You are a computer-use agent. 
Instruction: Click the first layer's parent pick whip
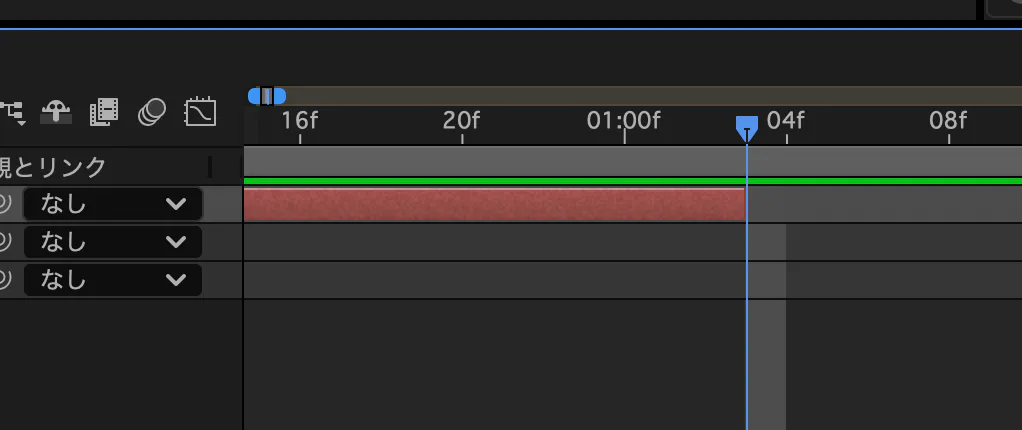[6, 205]
